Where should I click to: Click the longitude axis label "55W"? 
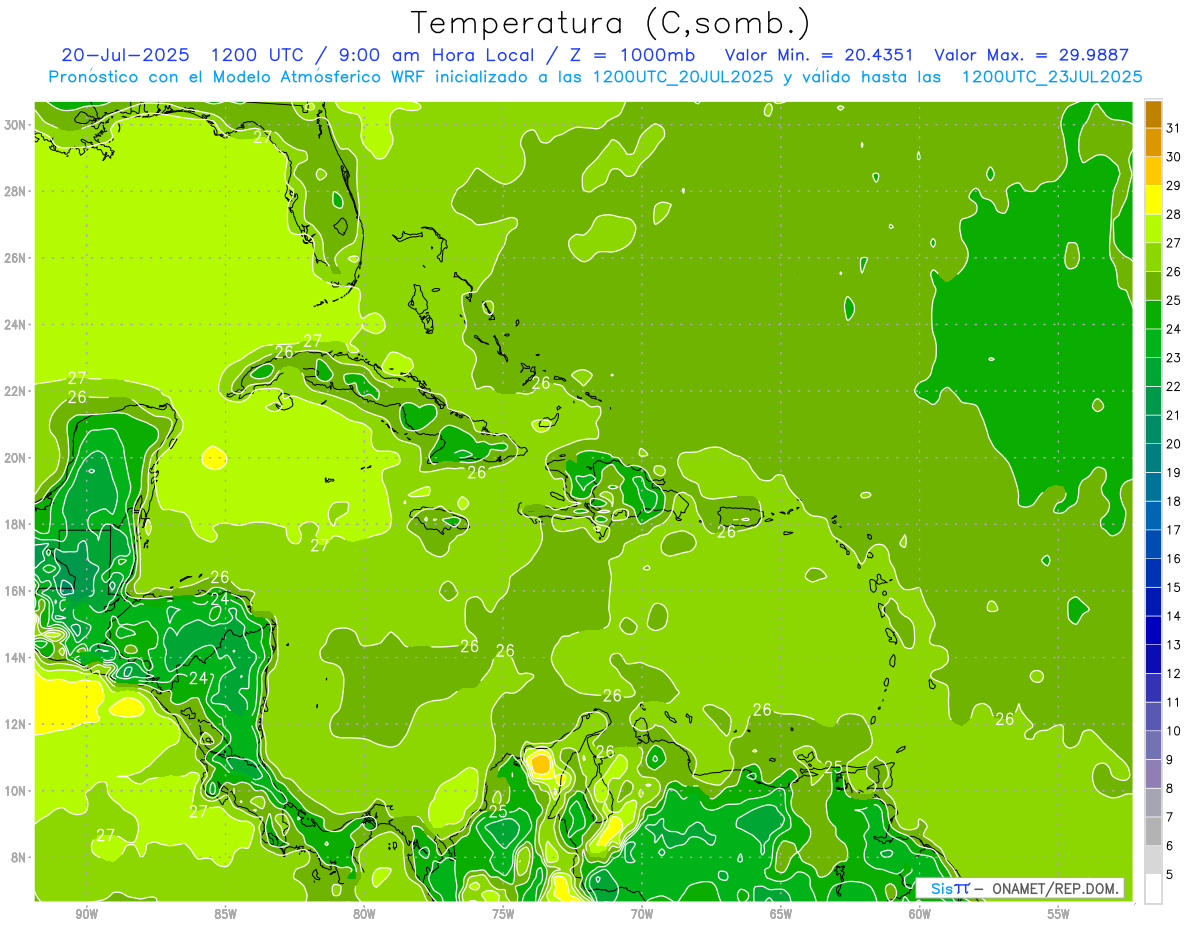coord(1059,915)
